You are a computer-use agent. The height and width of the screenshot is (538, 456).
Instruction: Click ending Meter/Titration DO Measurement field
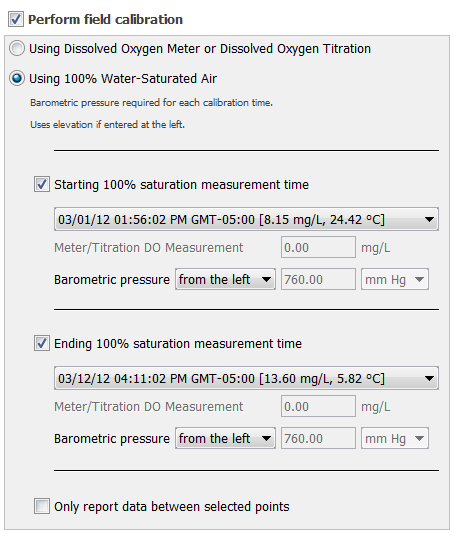click(318, 406)
